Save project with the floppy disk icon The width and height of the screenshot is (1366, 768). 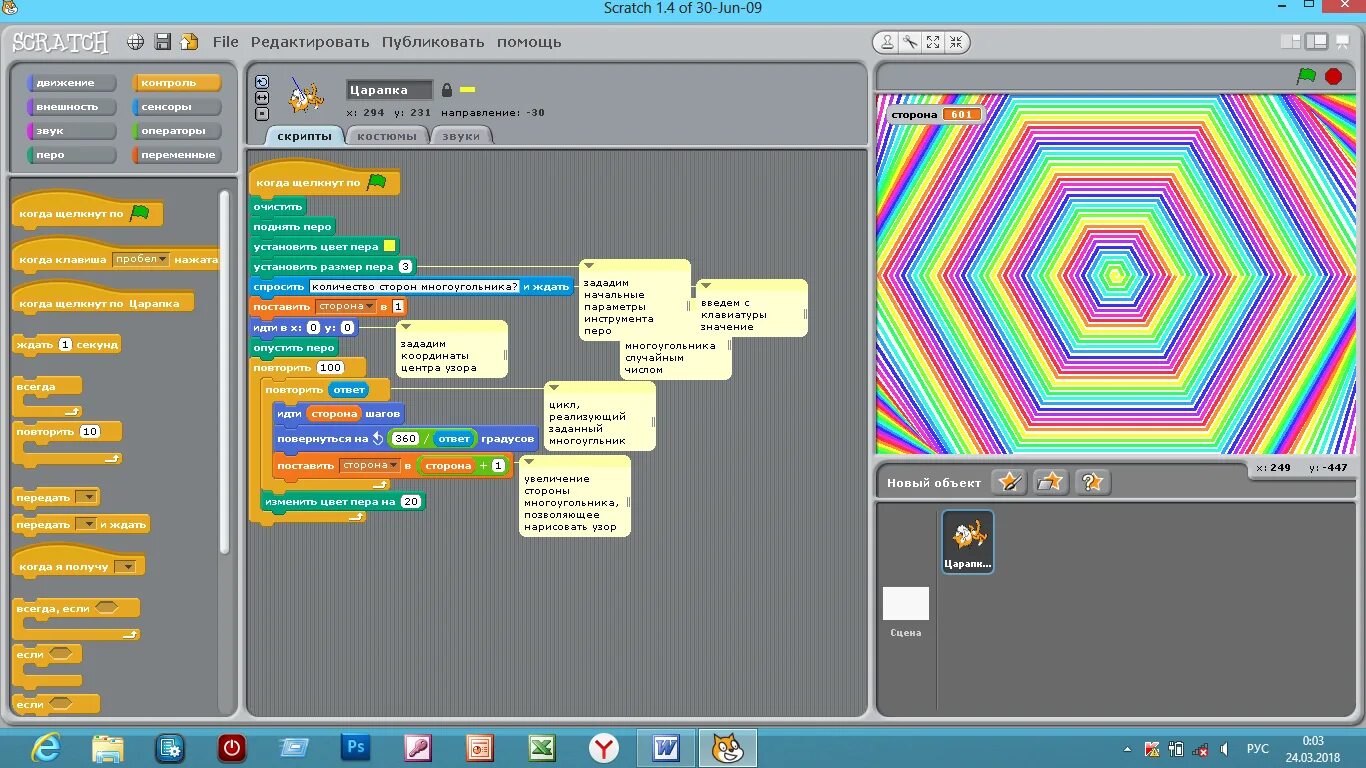click(x=163, y=42)
